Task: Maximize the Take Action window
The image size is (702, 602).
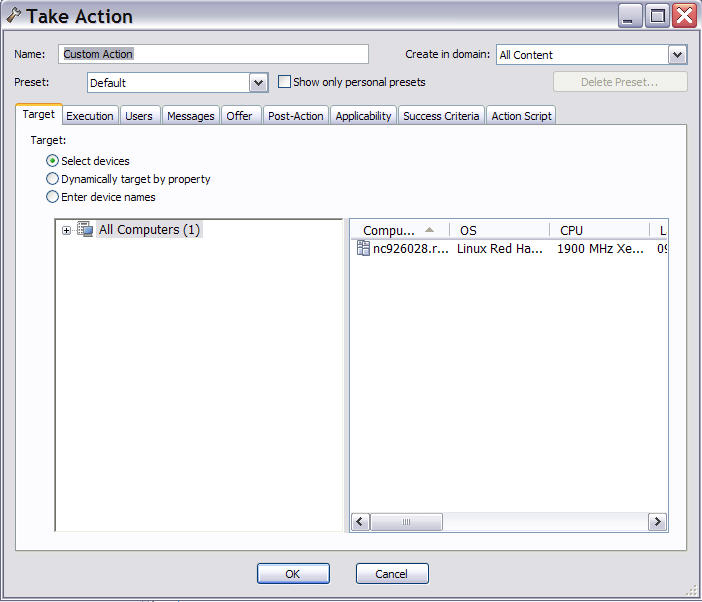Action: point(657,16)
